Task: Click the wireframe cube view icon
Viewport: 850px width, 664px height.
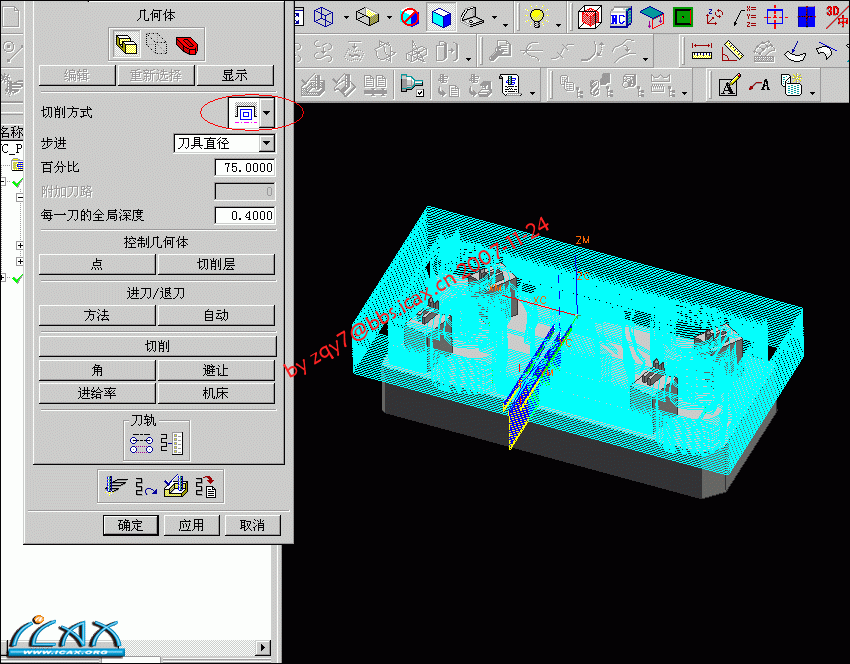Action: (324, 17)
